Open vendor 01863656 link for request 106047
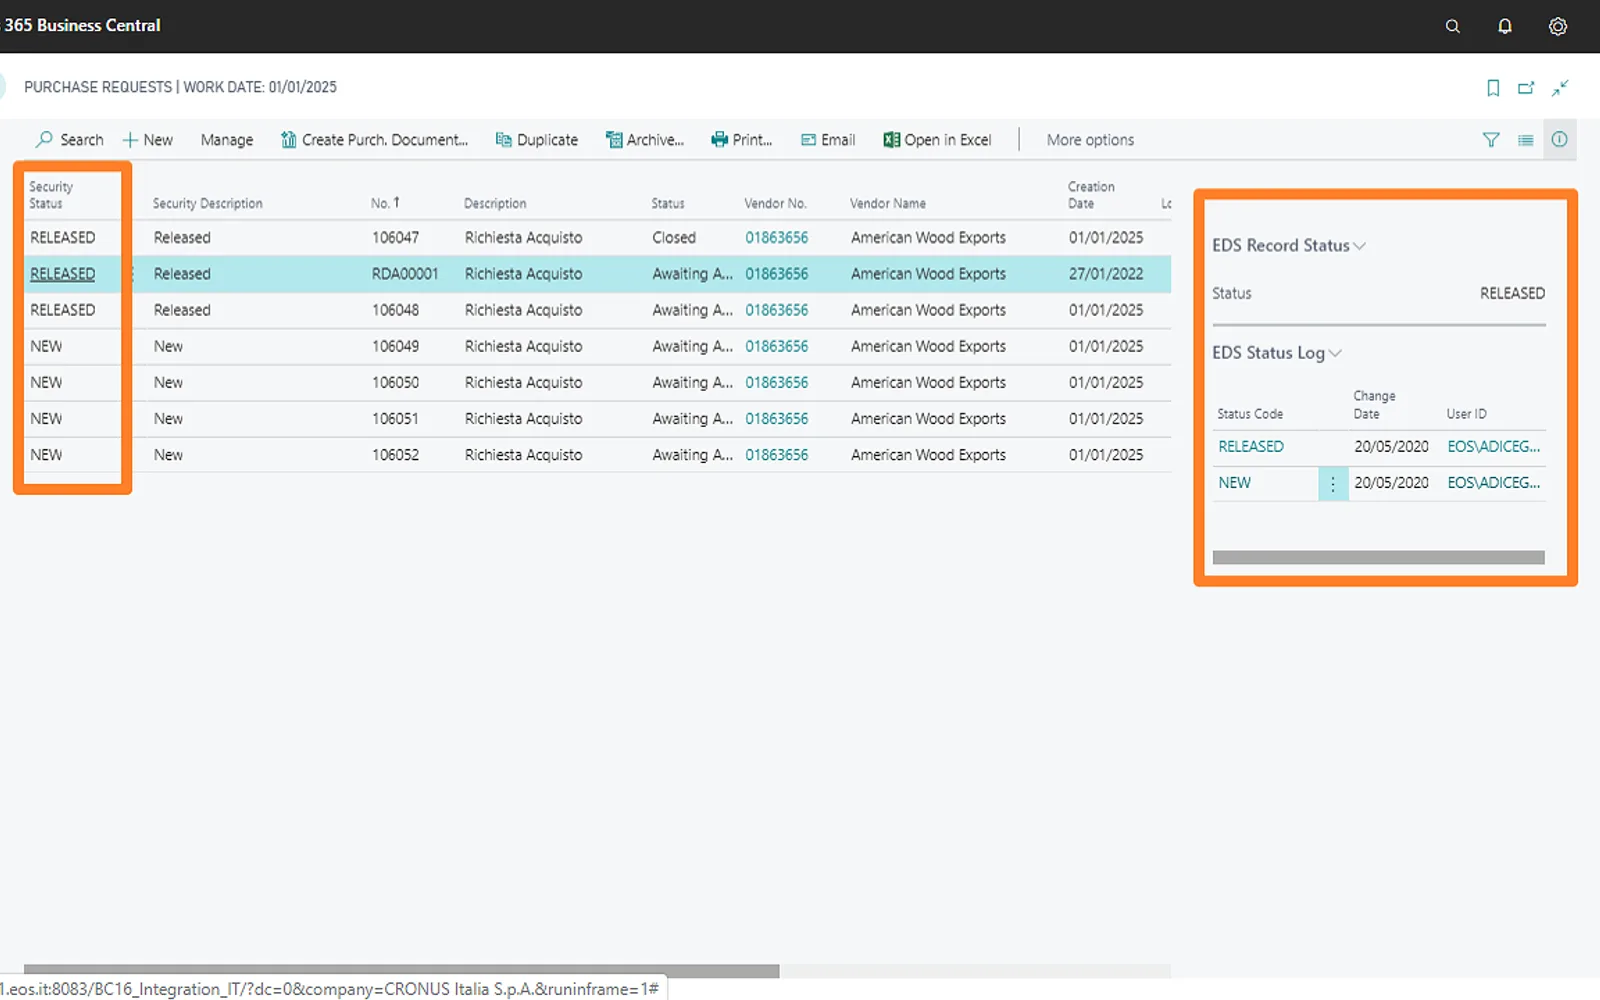Image resolution: width=1600 pixels, height=1000 pixels. coord(776,238)
